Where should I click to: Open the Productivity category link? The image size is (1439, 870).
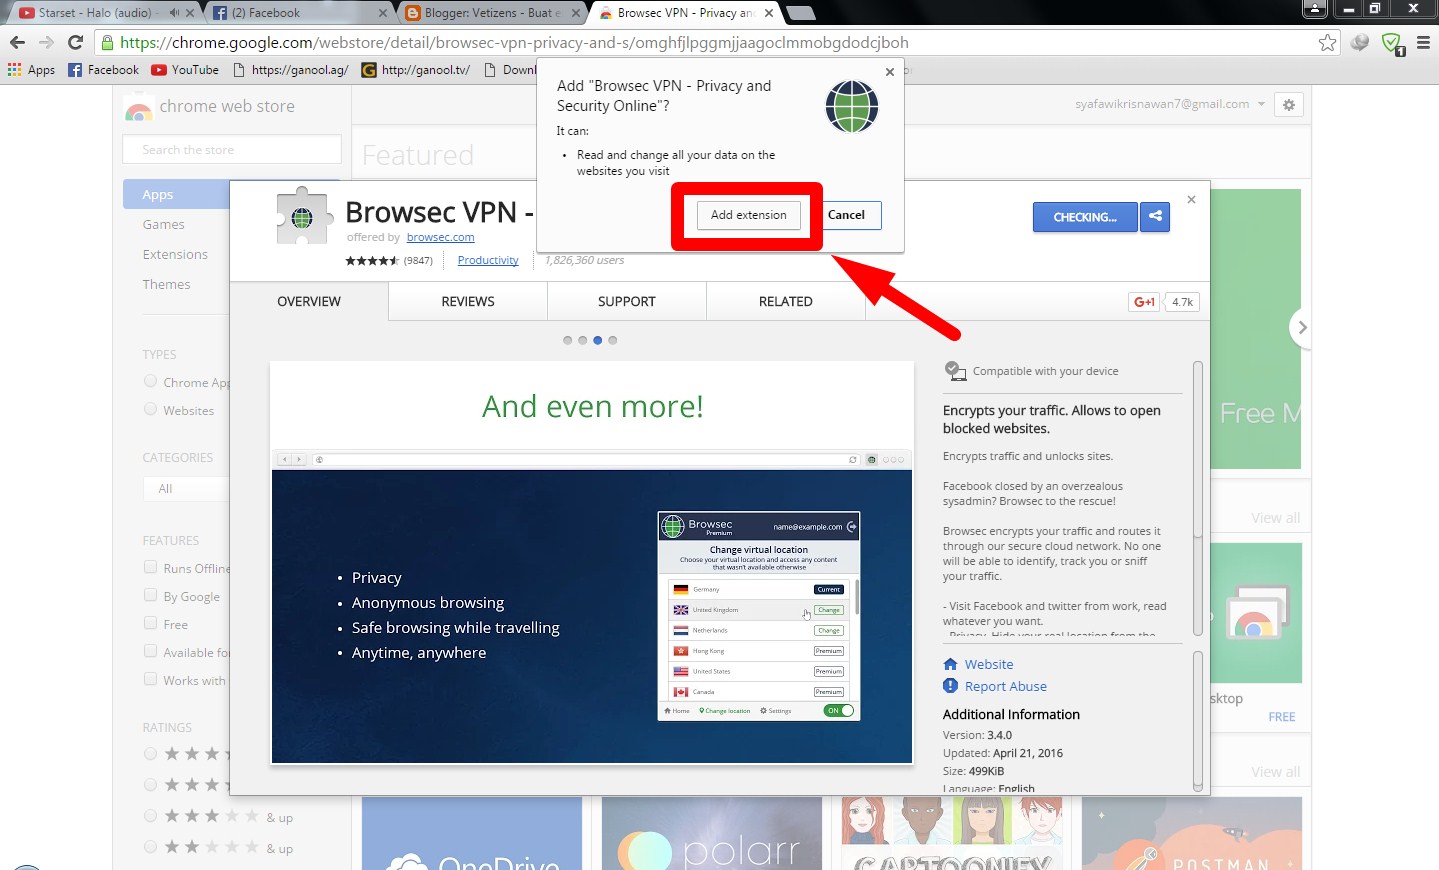click(x=488, y=260)
